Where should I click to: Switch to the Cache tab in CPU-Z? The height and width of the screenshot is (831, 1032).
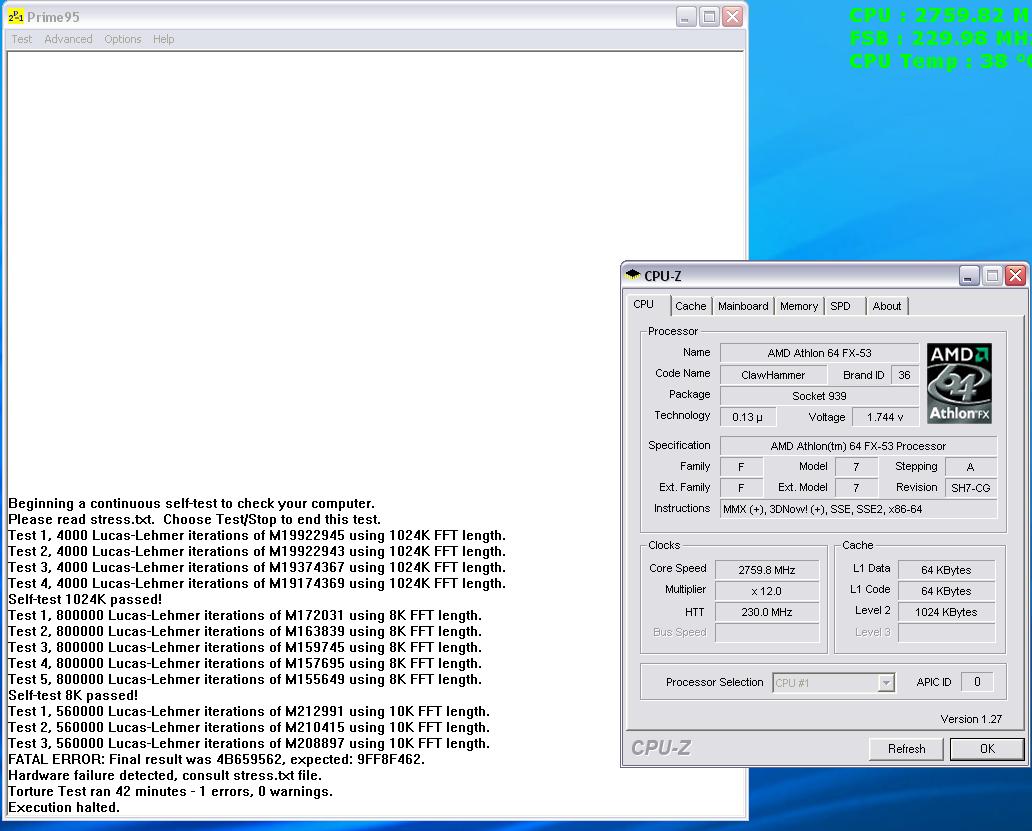[x=690, y=306]
